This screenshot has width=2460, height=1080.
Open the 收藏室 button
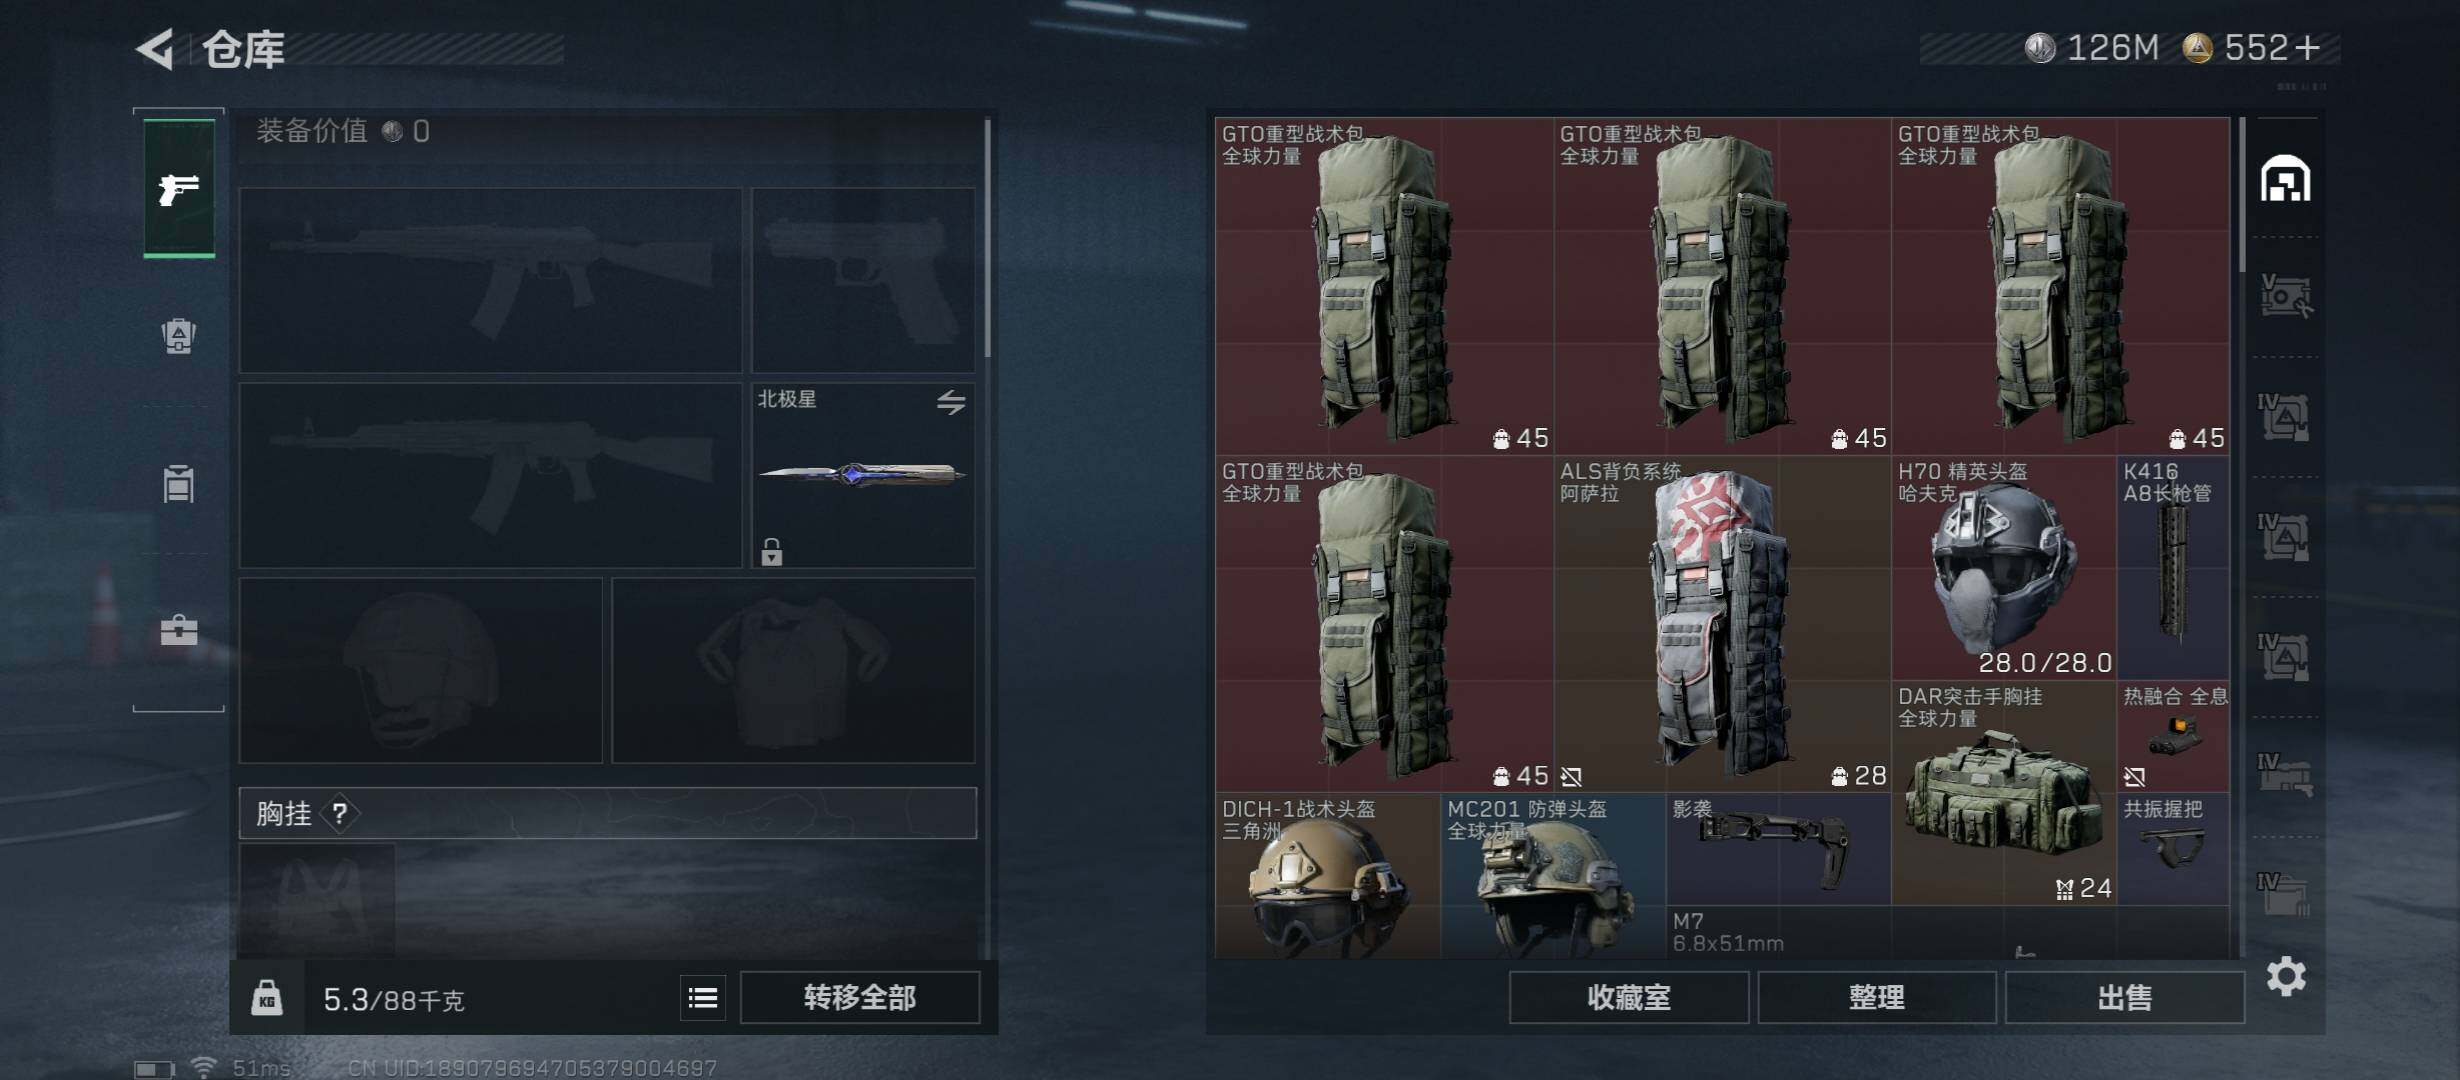pos(1629,997)
